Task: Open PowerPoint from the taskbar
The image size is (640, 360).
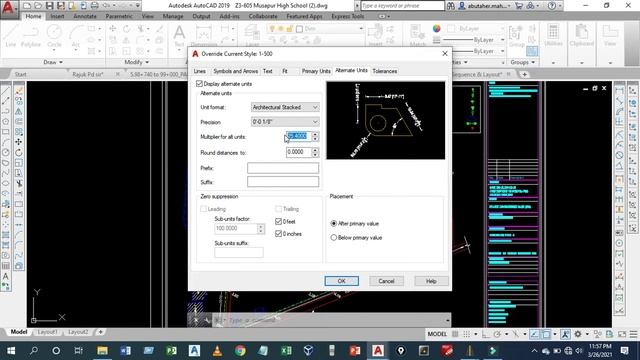Action: click(x=355, y=350)
